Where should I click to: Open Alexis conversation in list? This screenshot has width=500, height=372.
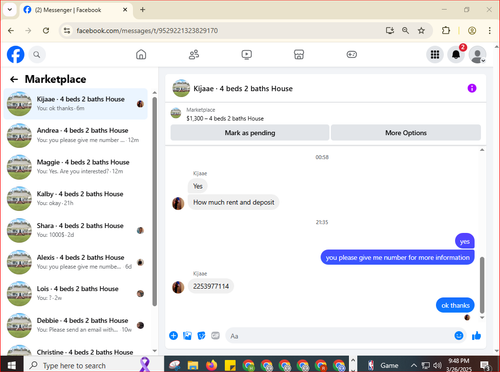[x=76, y=262]
